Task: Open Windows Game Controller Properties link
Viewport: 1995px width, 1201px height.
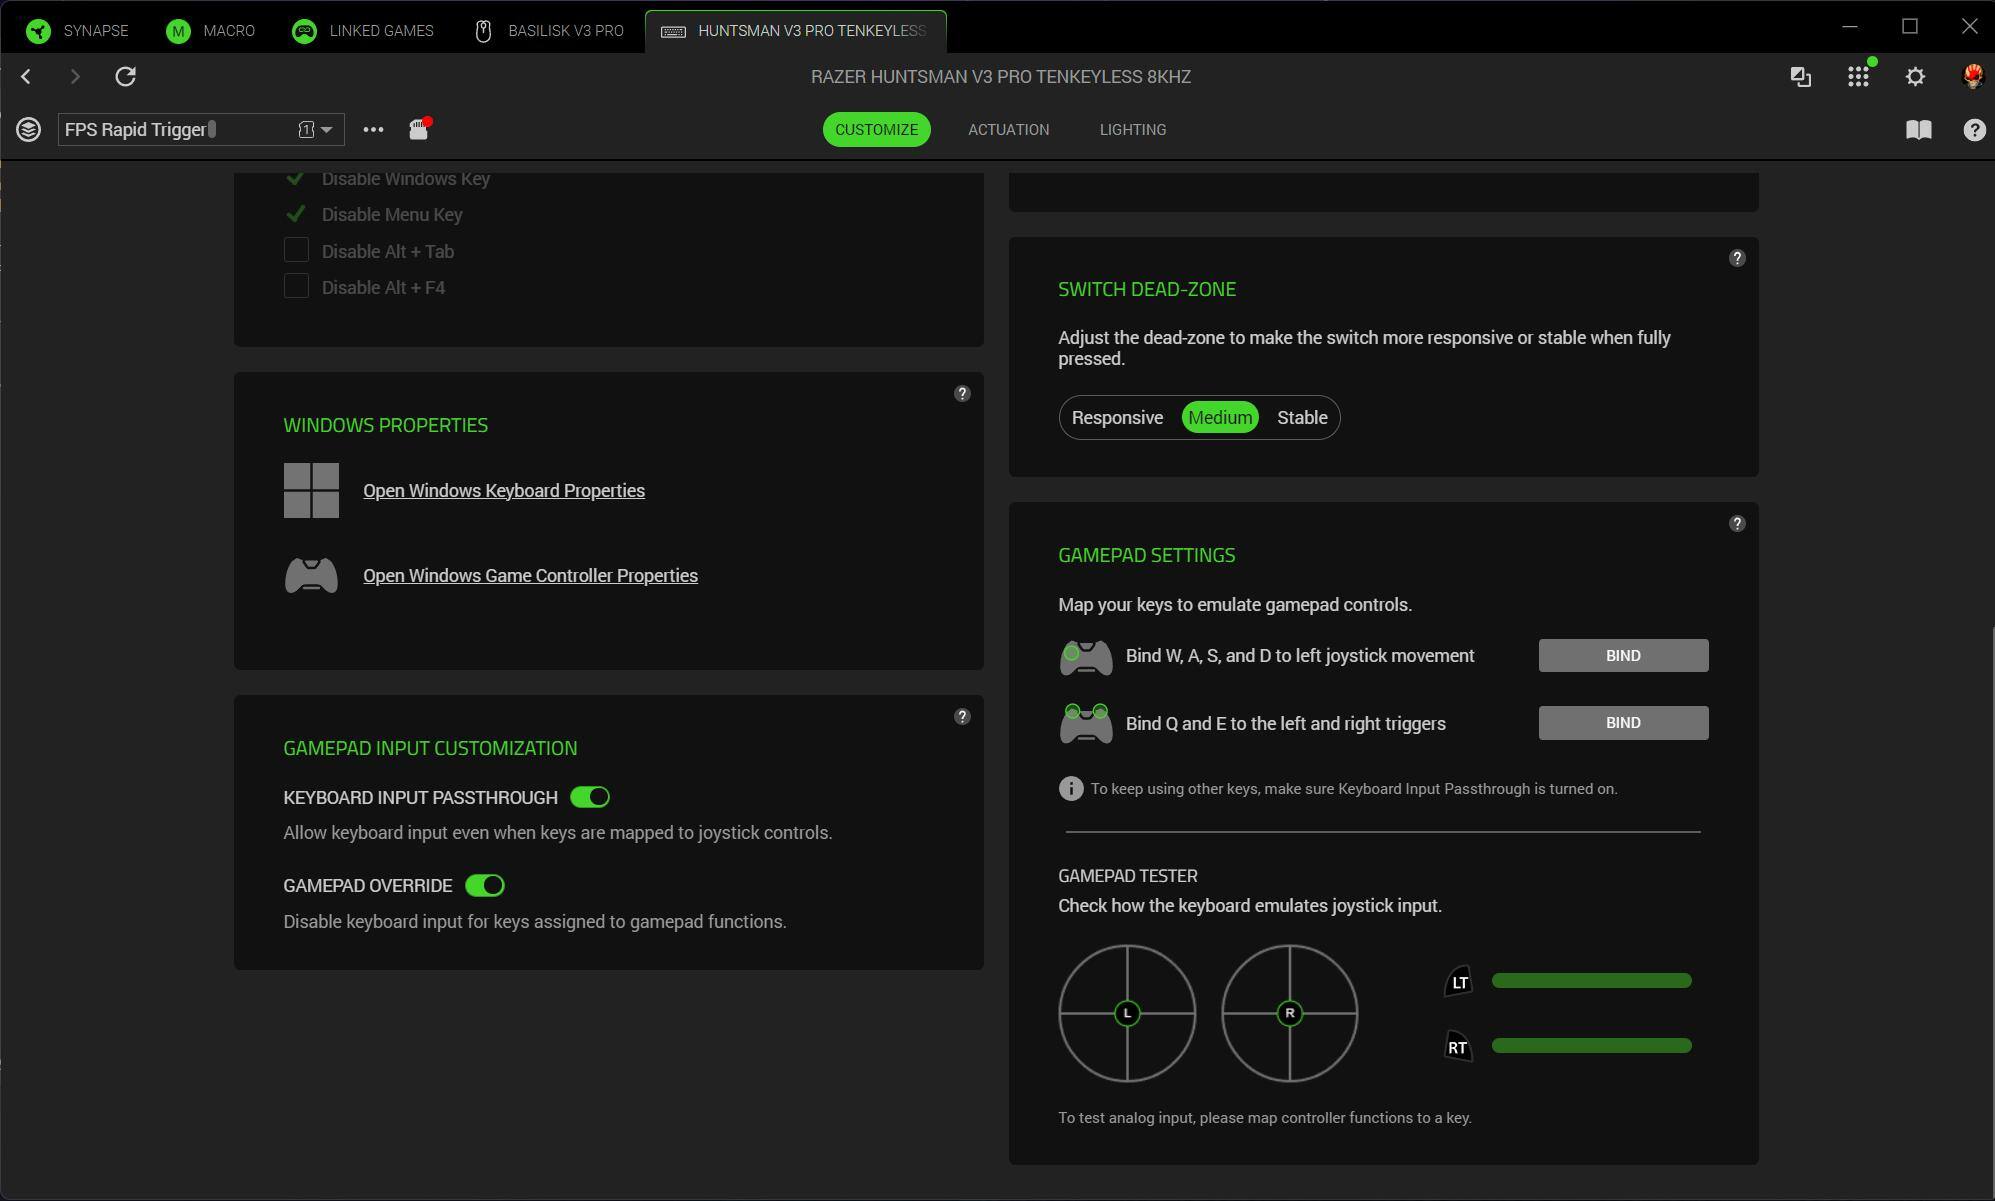Action: pos(530,576)
